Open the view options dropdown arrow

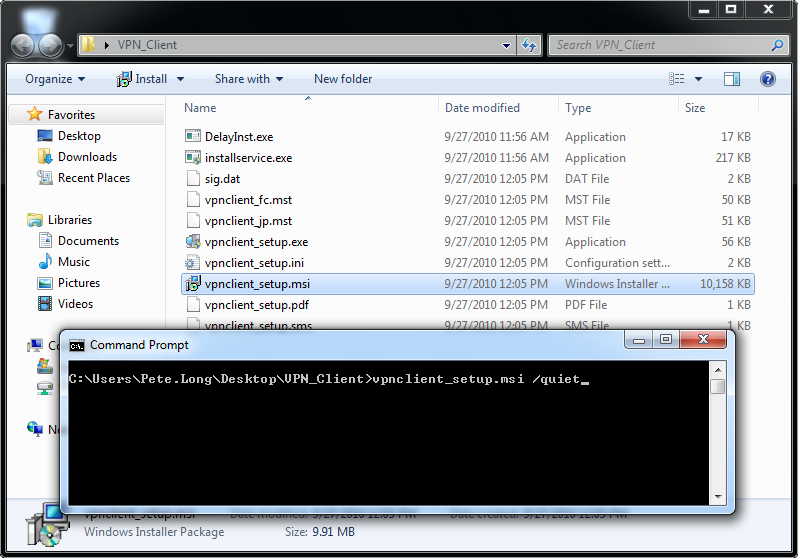(x=698, y=78)
